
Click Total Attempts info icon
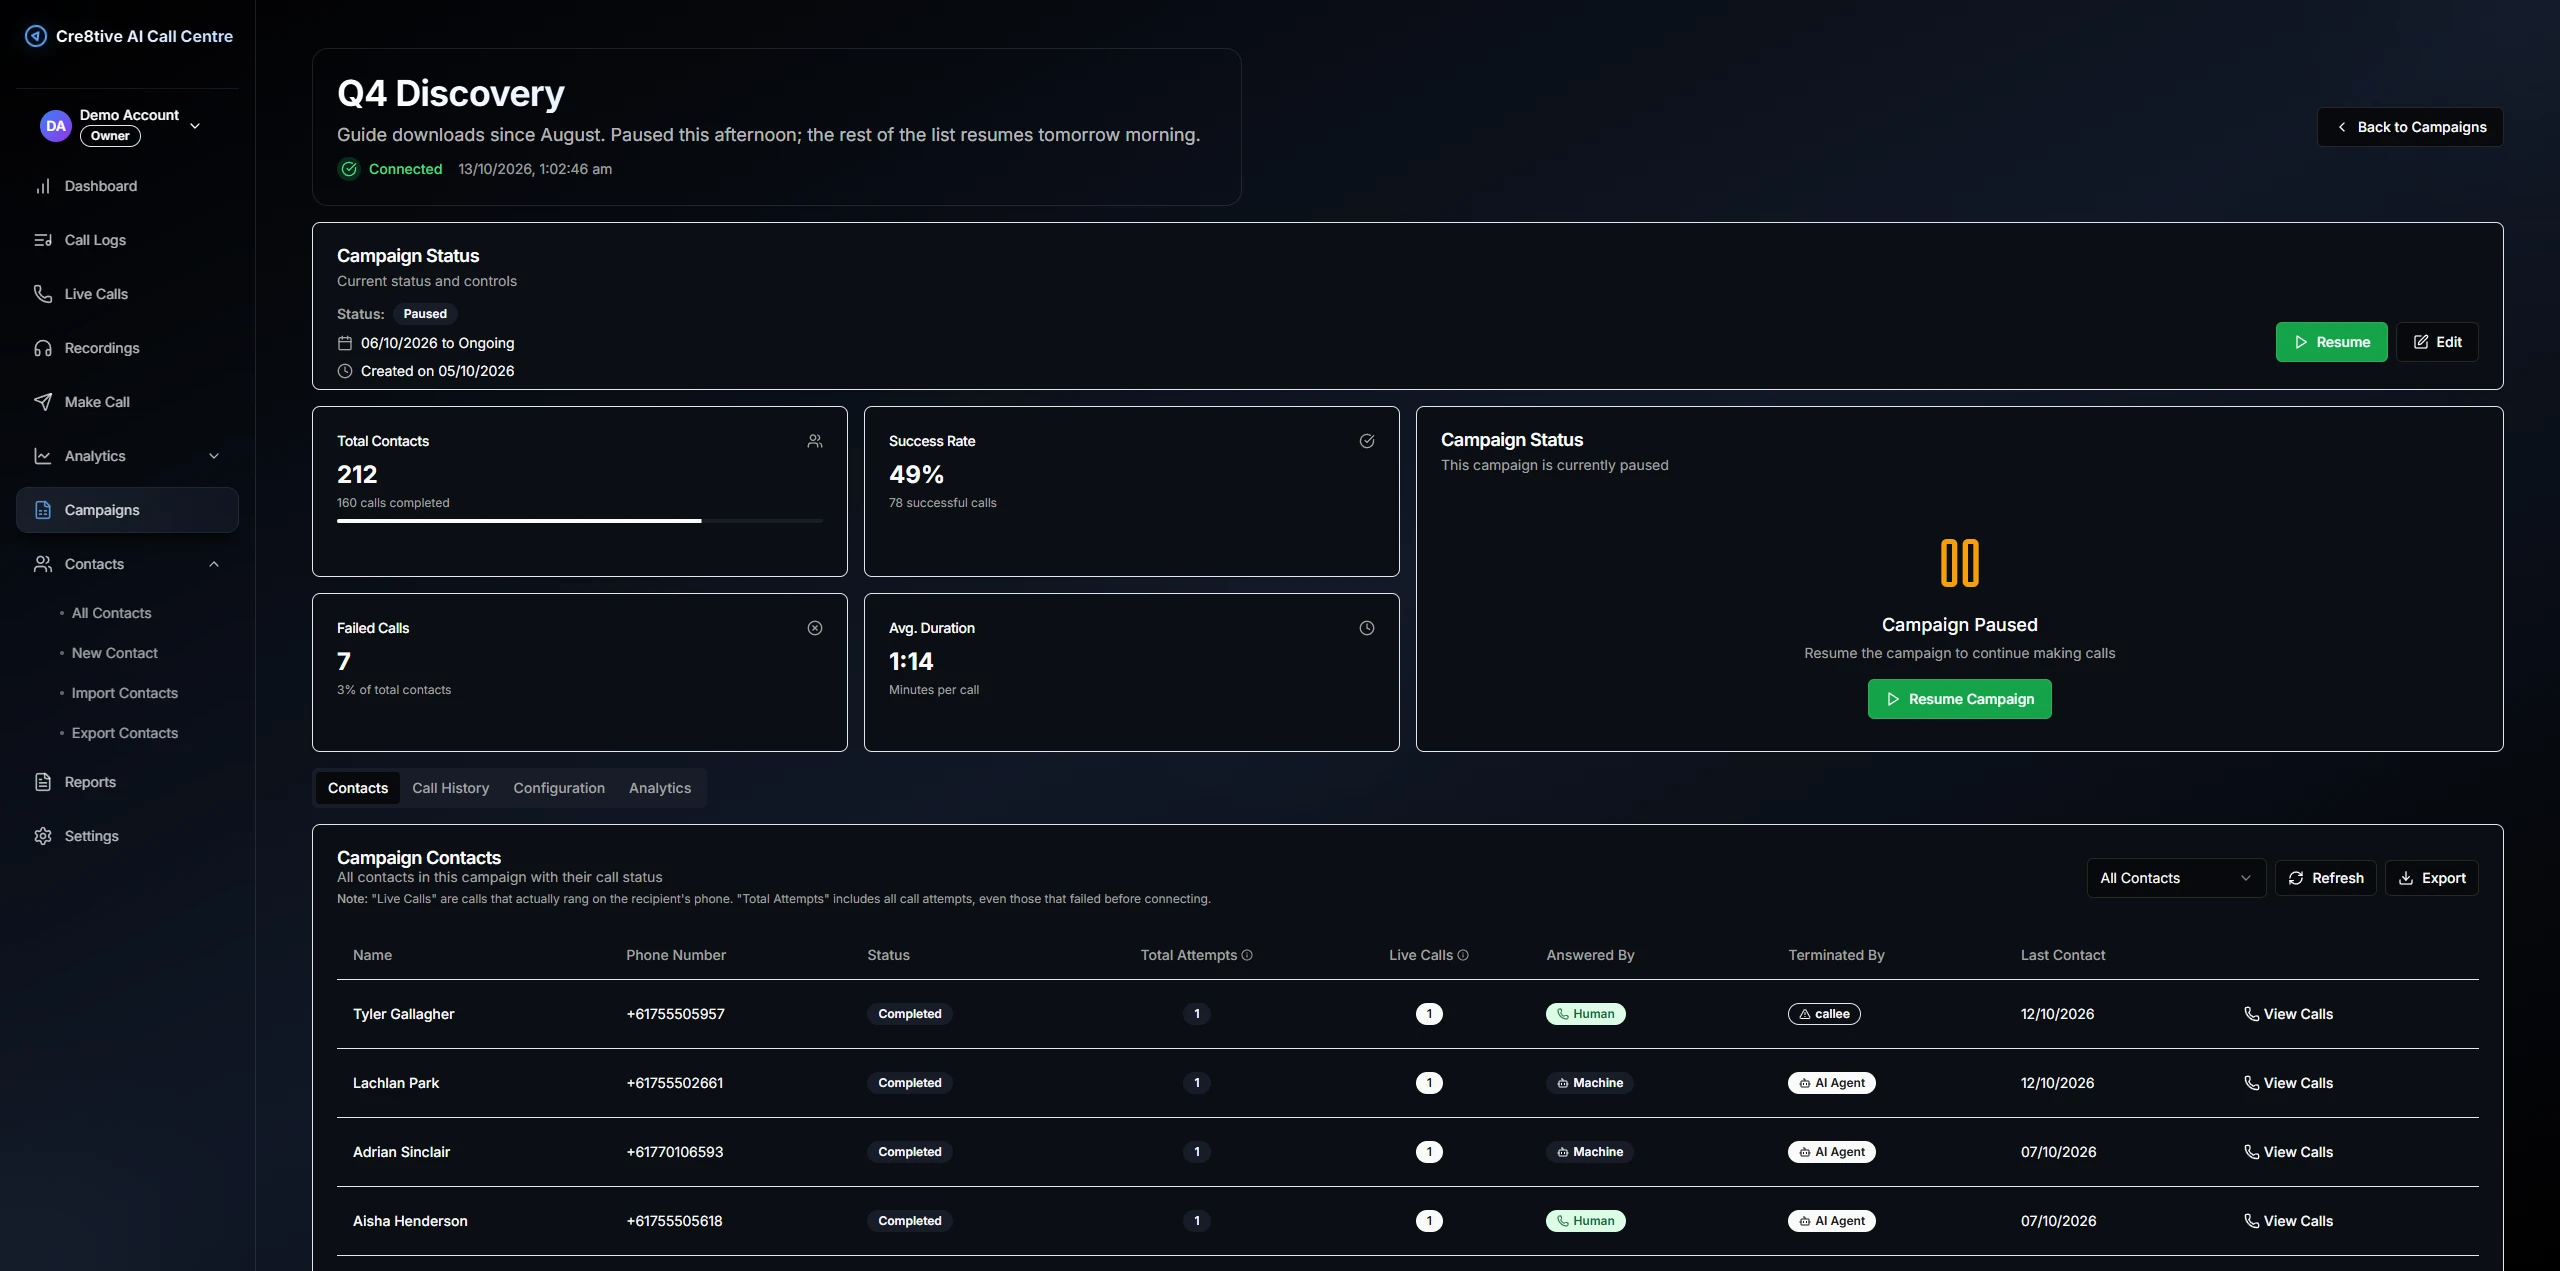coord(1247,955)
